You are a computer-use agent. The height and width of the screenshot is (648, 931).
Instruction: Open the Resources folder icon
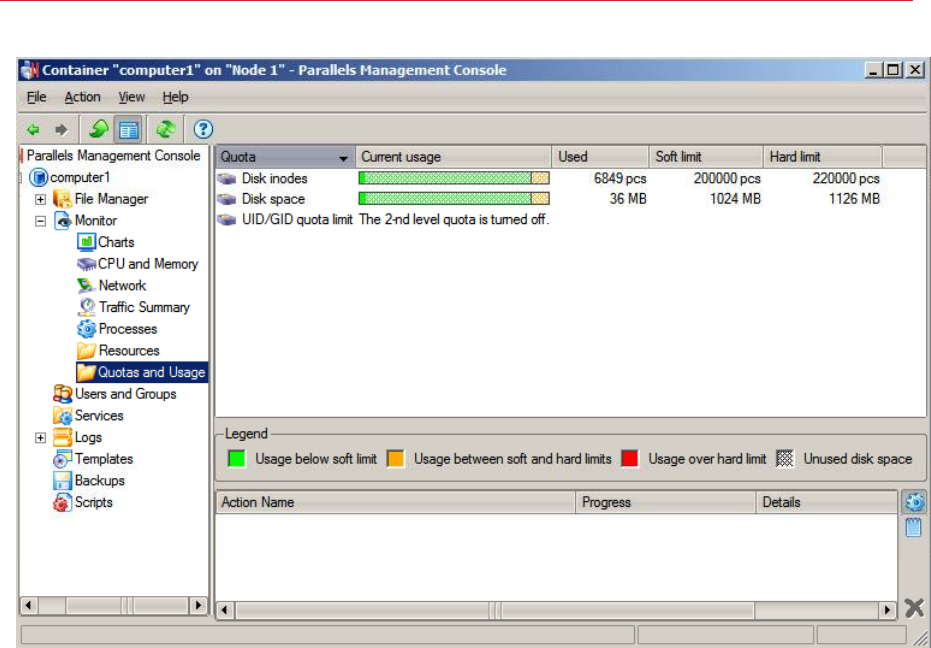click(x=87, y=350)
